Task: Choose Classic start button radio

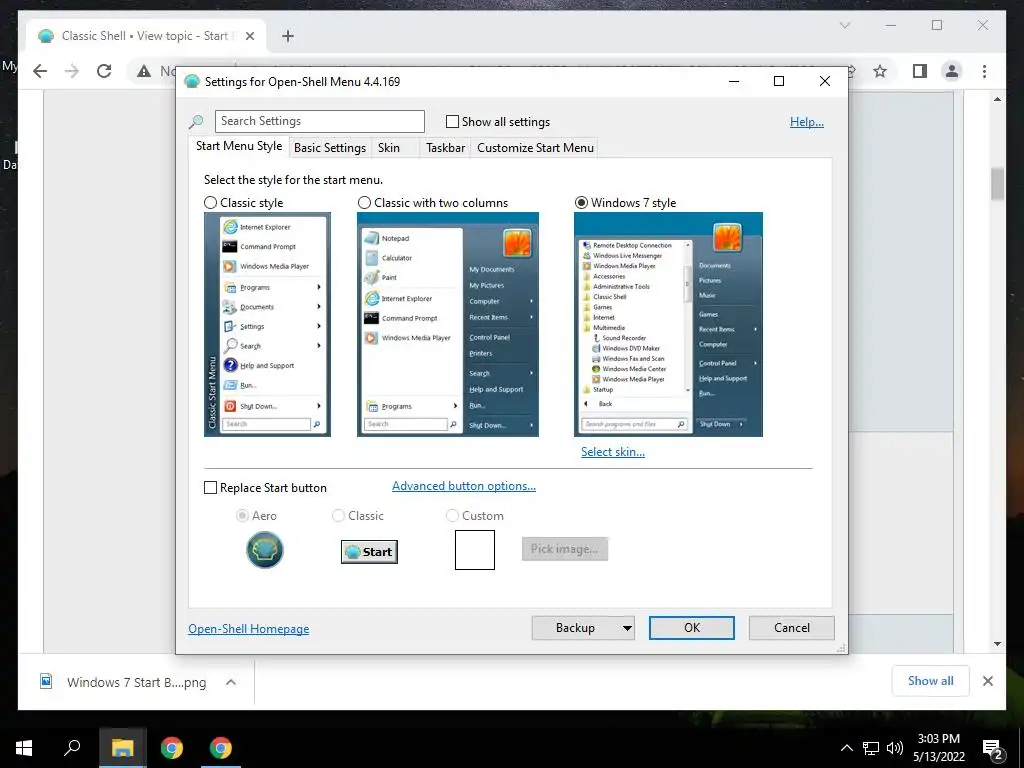Action: click(338, 516)
